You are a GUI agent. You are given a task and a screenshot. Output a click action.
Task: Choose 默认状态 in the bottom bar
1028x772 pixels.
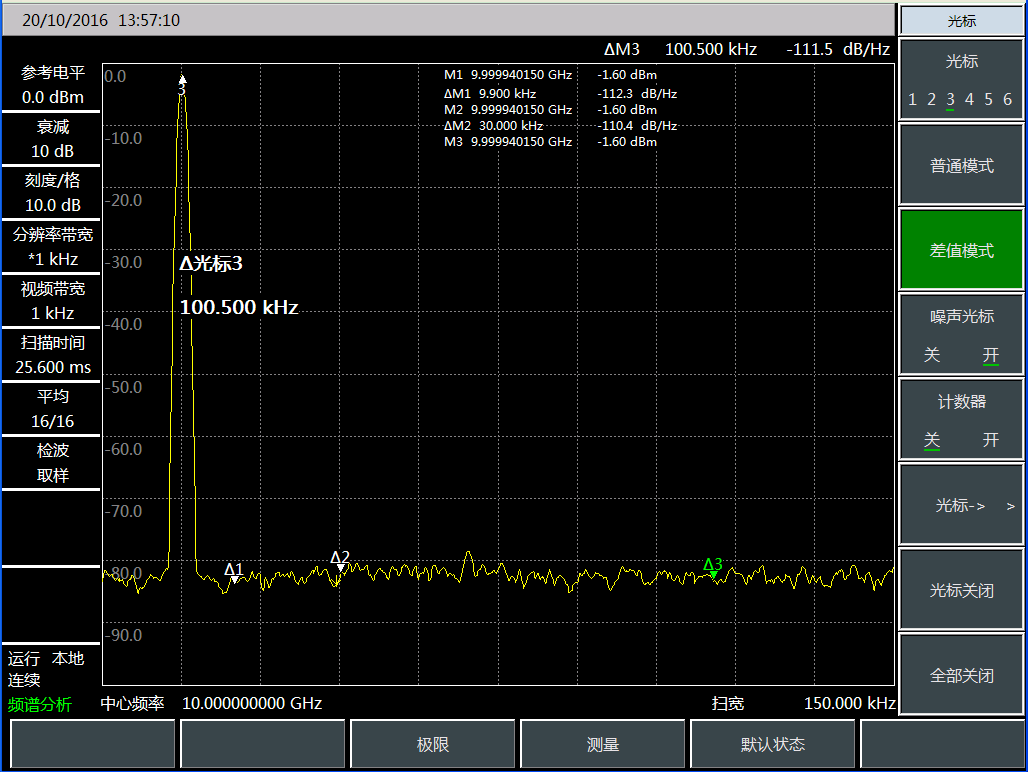[x=773, y=745]
